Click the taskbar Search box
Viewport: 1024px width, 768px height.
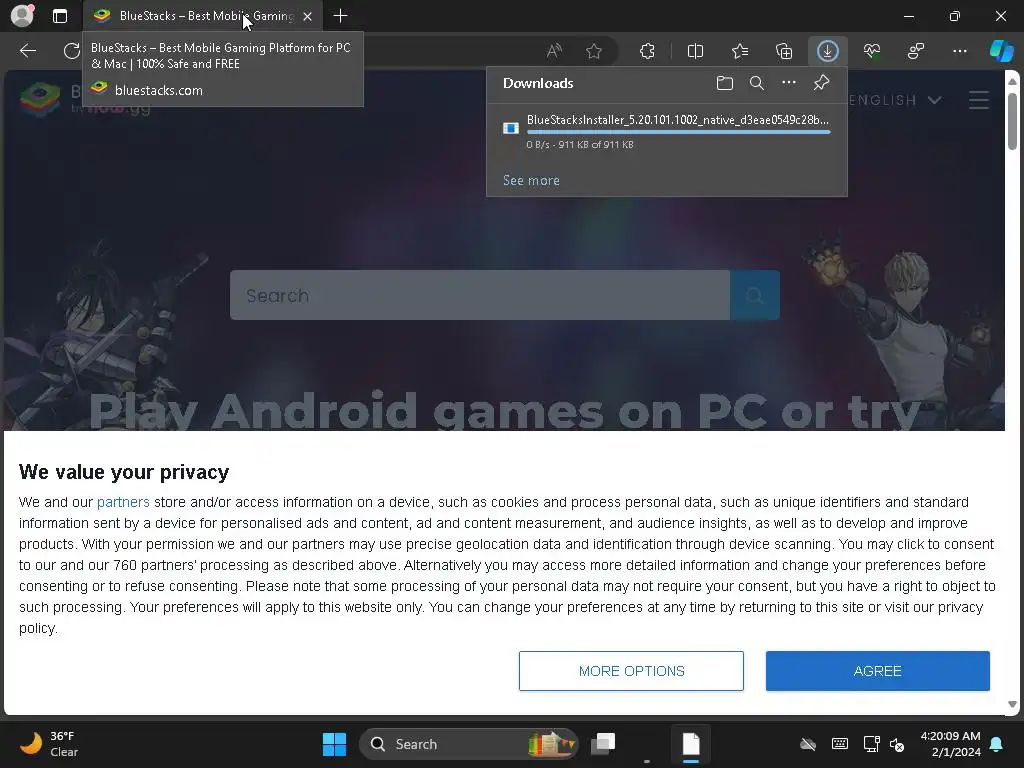pyautogui.click(x=469, y=744)
